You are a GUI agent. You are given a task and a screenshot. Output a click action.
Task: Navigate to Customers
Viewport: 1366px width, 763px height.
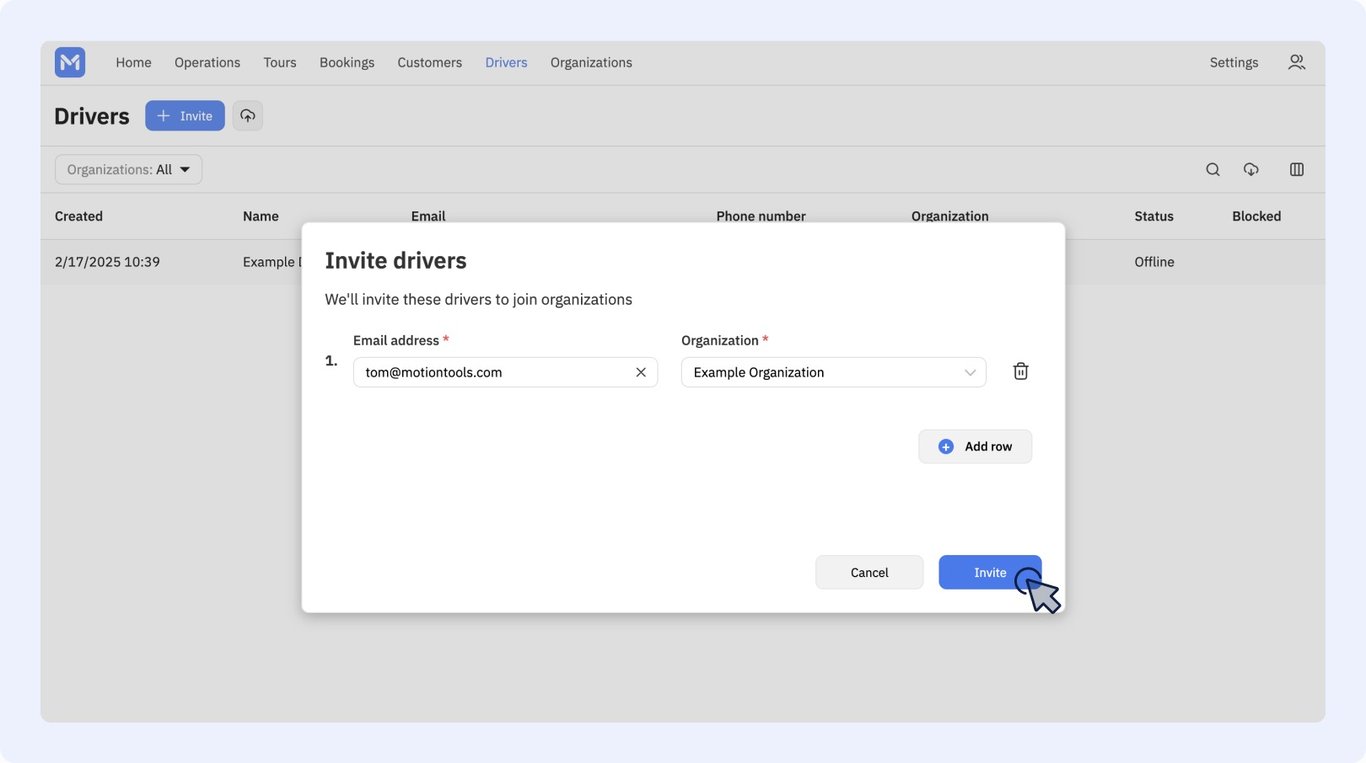coord(430,62)
